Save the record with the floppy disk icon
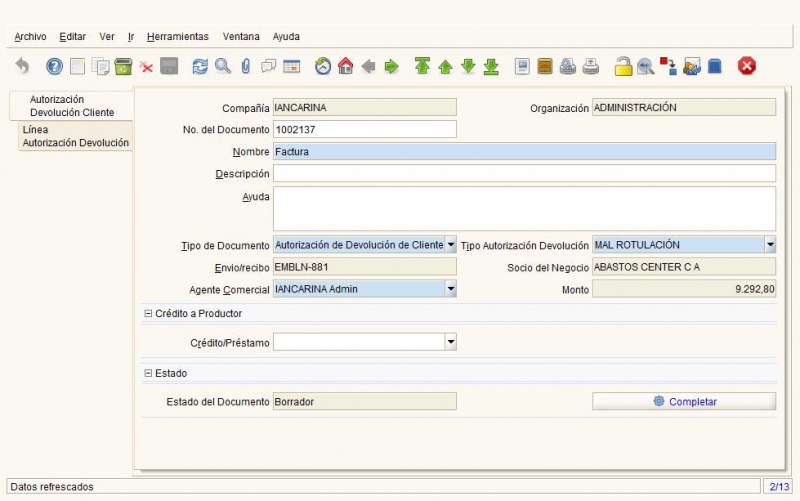Screen dimensions: 800x501 coord(169,66)
